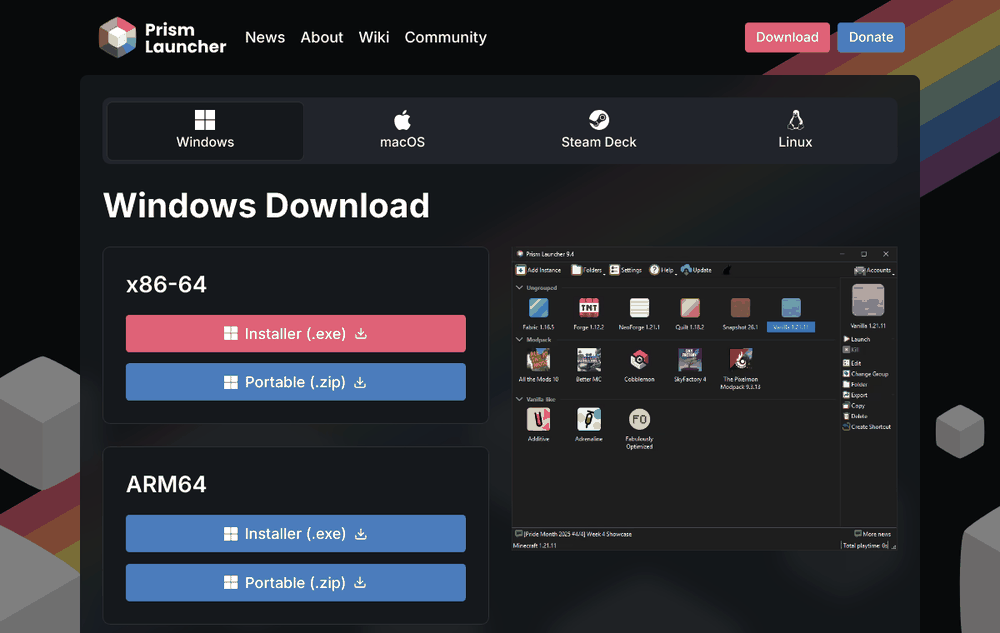Click Launch in the instance sidebar
Screen dimensions: 1000x633
[857, 339]
